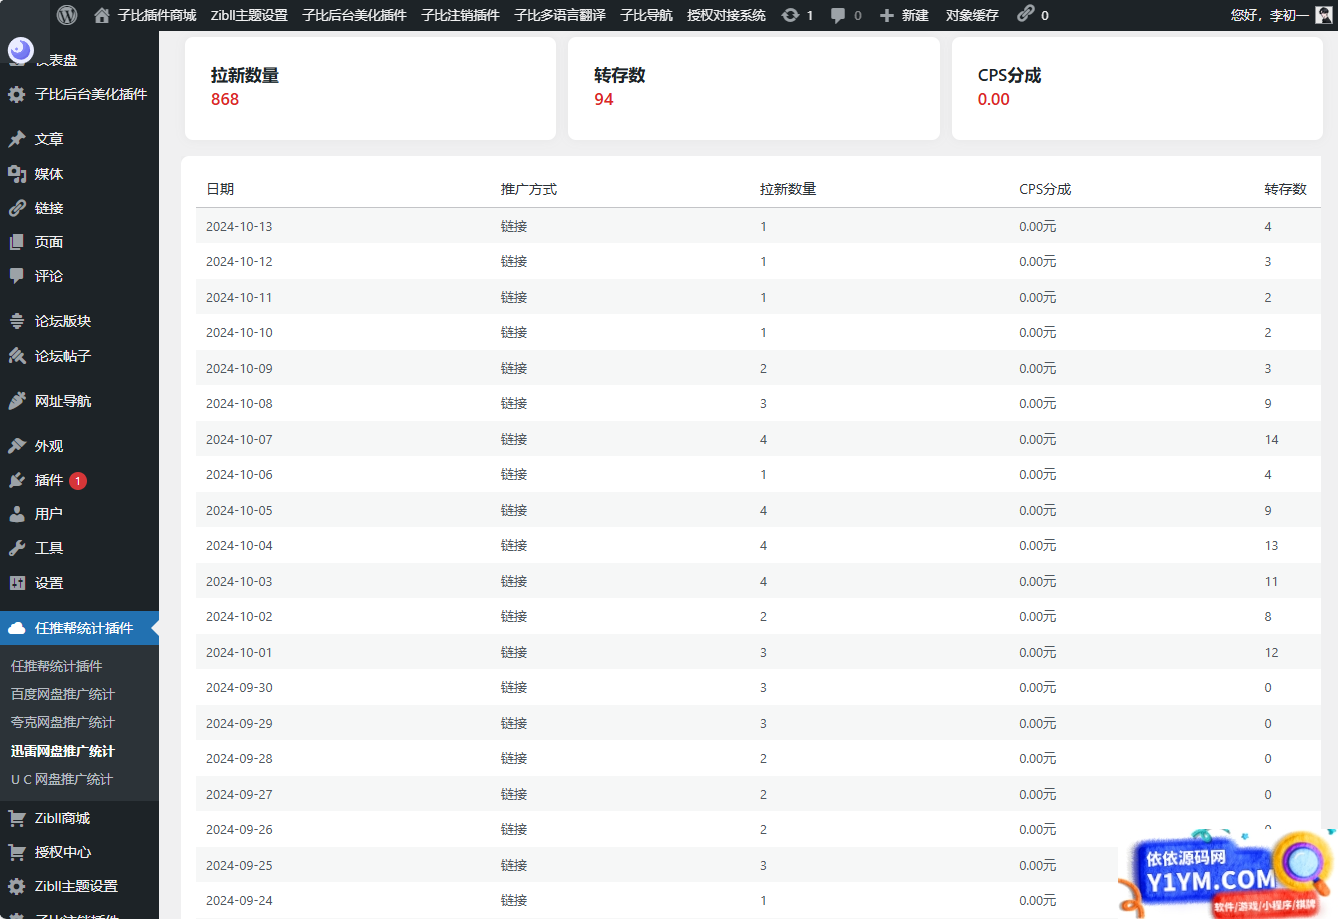Click the cart icon for Zibll商城
1338x919 pixels.
click(17, 818)
